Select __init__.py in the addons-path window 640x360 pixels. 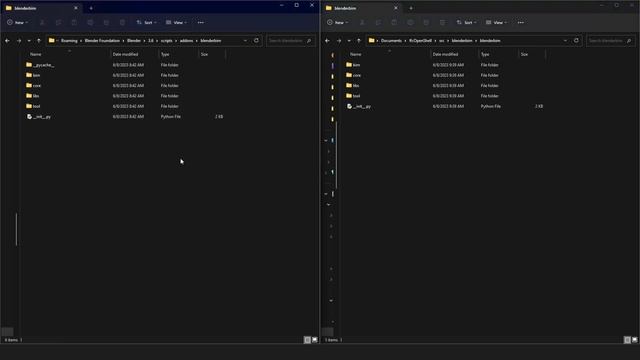pos(39,116)
